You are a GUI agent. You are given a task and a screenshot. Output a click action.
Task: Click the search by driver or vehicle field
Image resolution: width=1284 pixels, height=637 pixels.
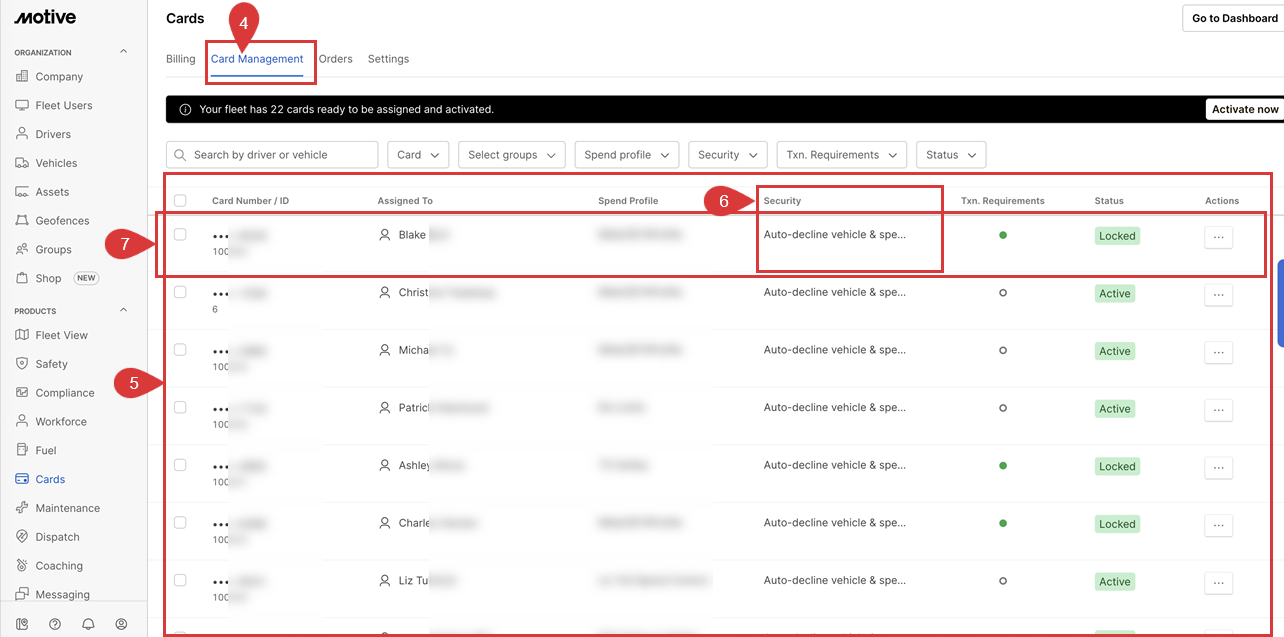272,155
